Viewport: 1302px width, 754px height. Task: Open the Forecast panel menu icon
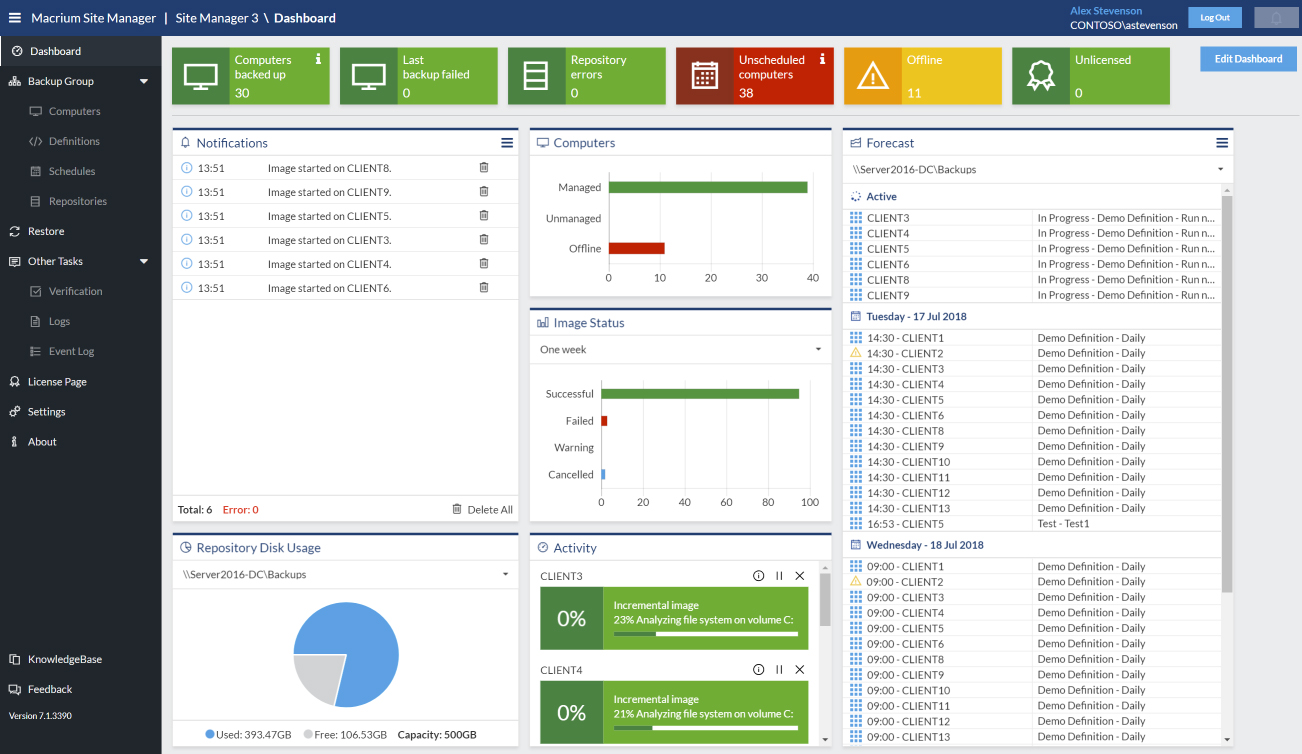click(1221, 143)
